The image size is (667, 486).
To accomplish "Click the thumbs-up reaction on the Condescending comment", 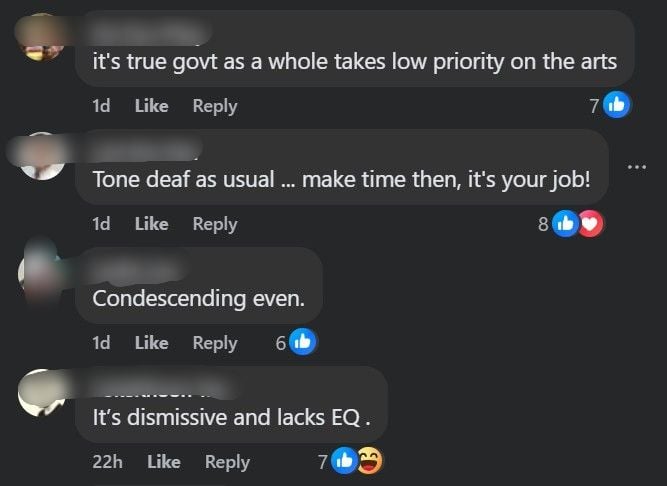I will click(x=302, y=341).
